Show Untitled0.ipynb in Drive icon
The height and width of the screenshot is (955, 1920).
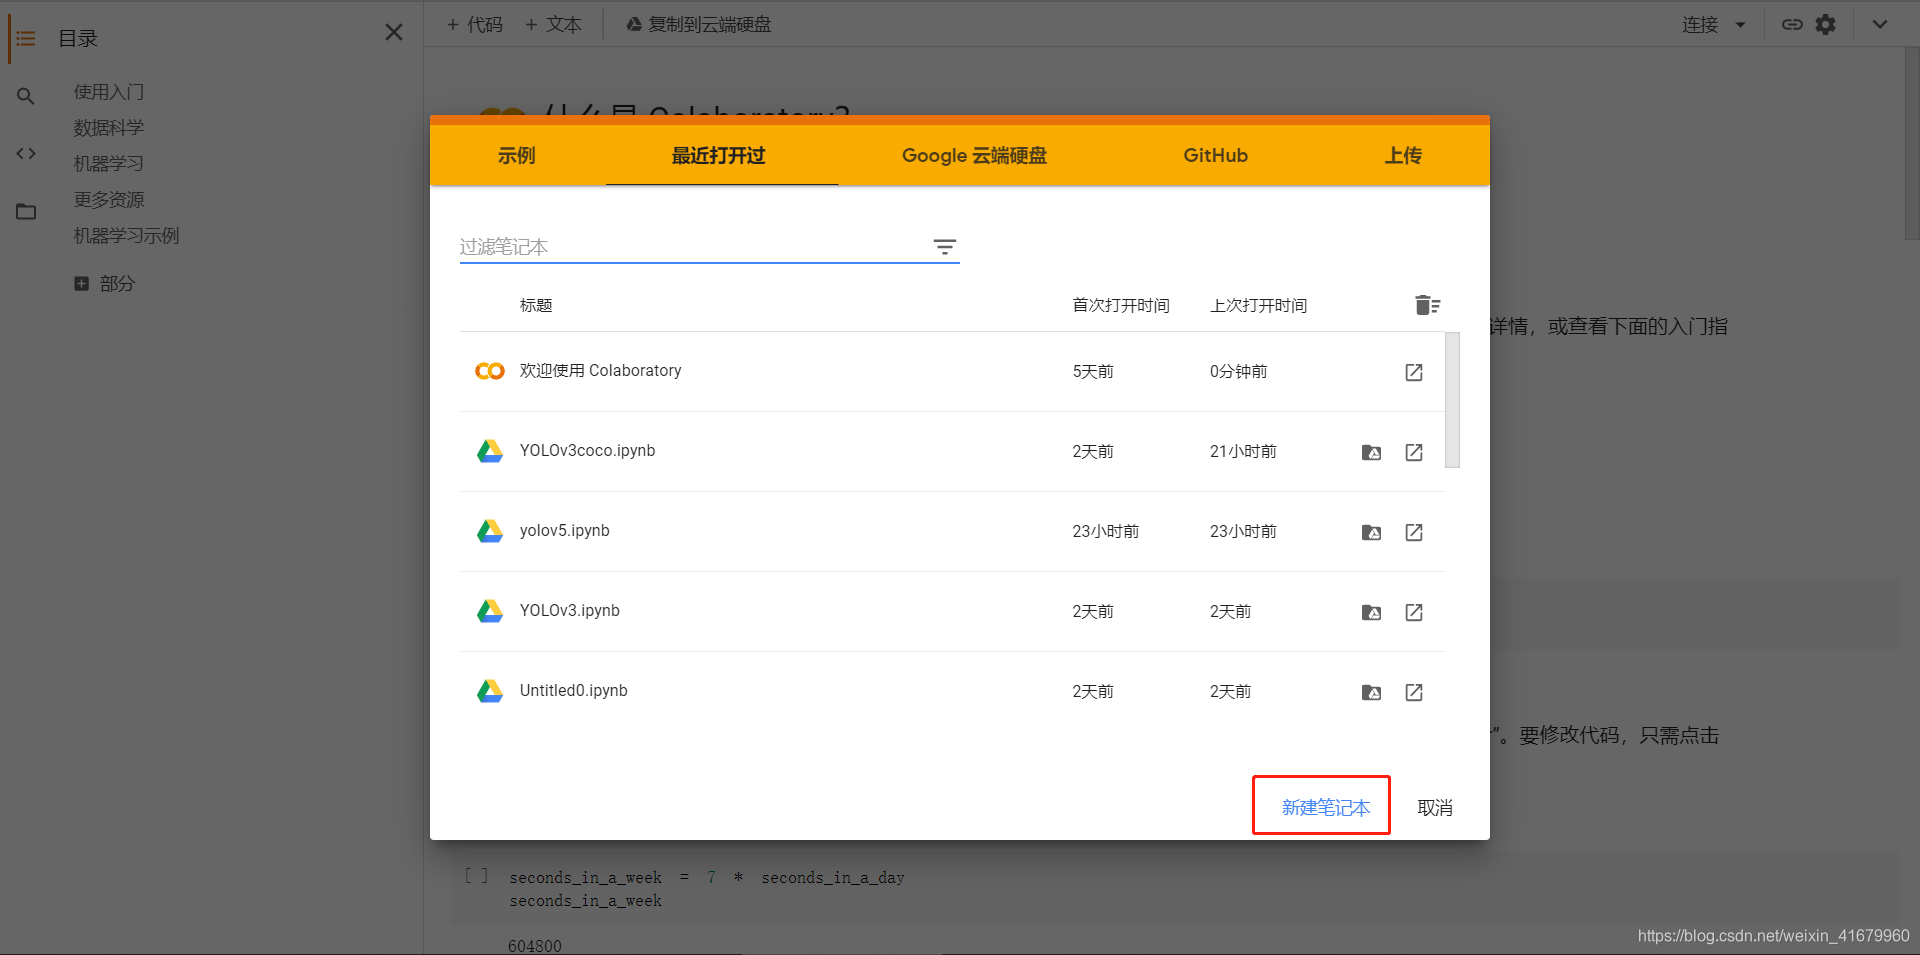coord(1372,692)
